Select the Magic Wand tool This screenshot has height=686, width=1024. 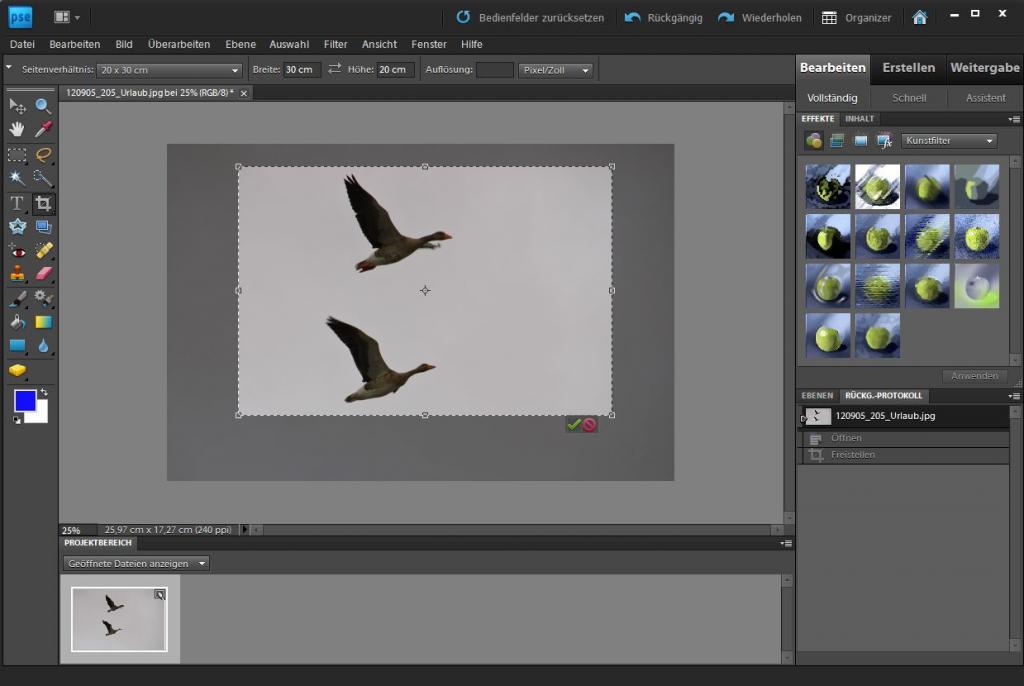point(17,178)
